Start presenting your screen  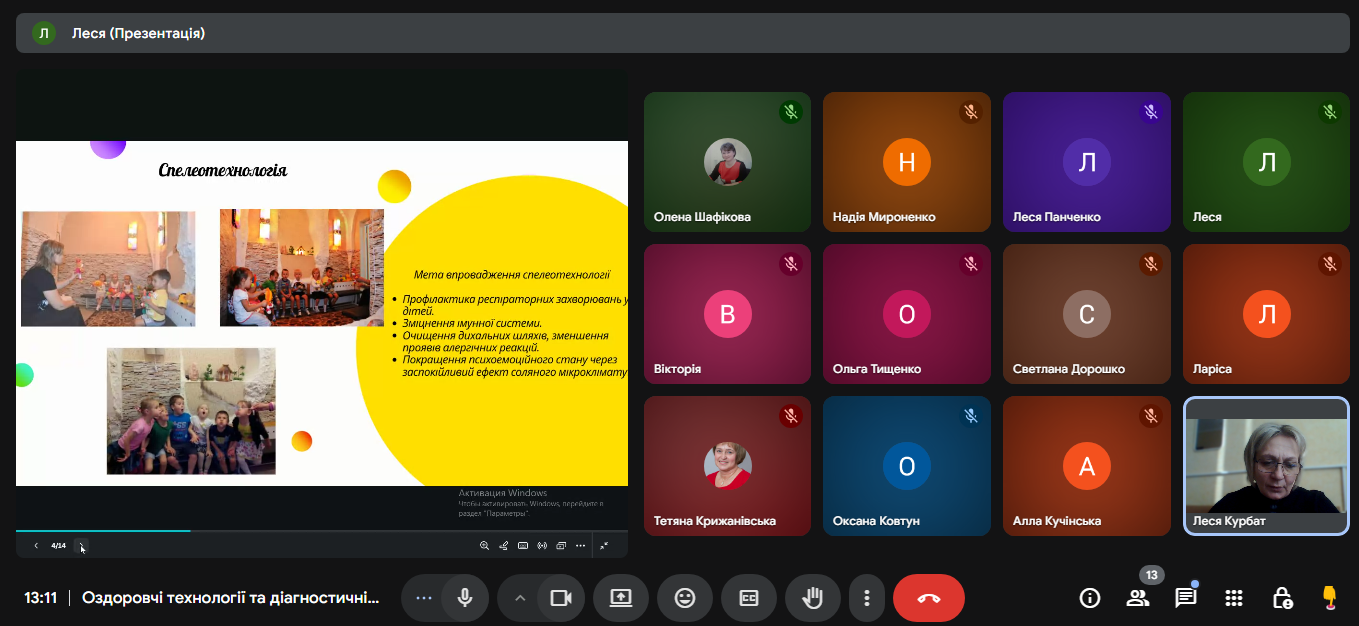tap(621, 598)
